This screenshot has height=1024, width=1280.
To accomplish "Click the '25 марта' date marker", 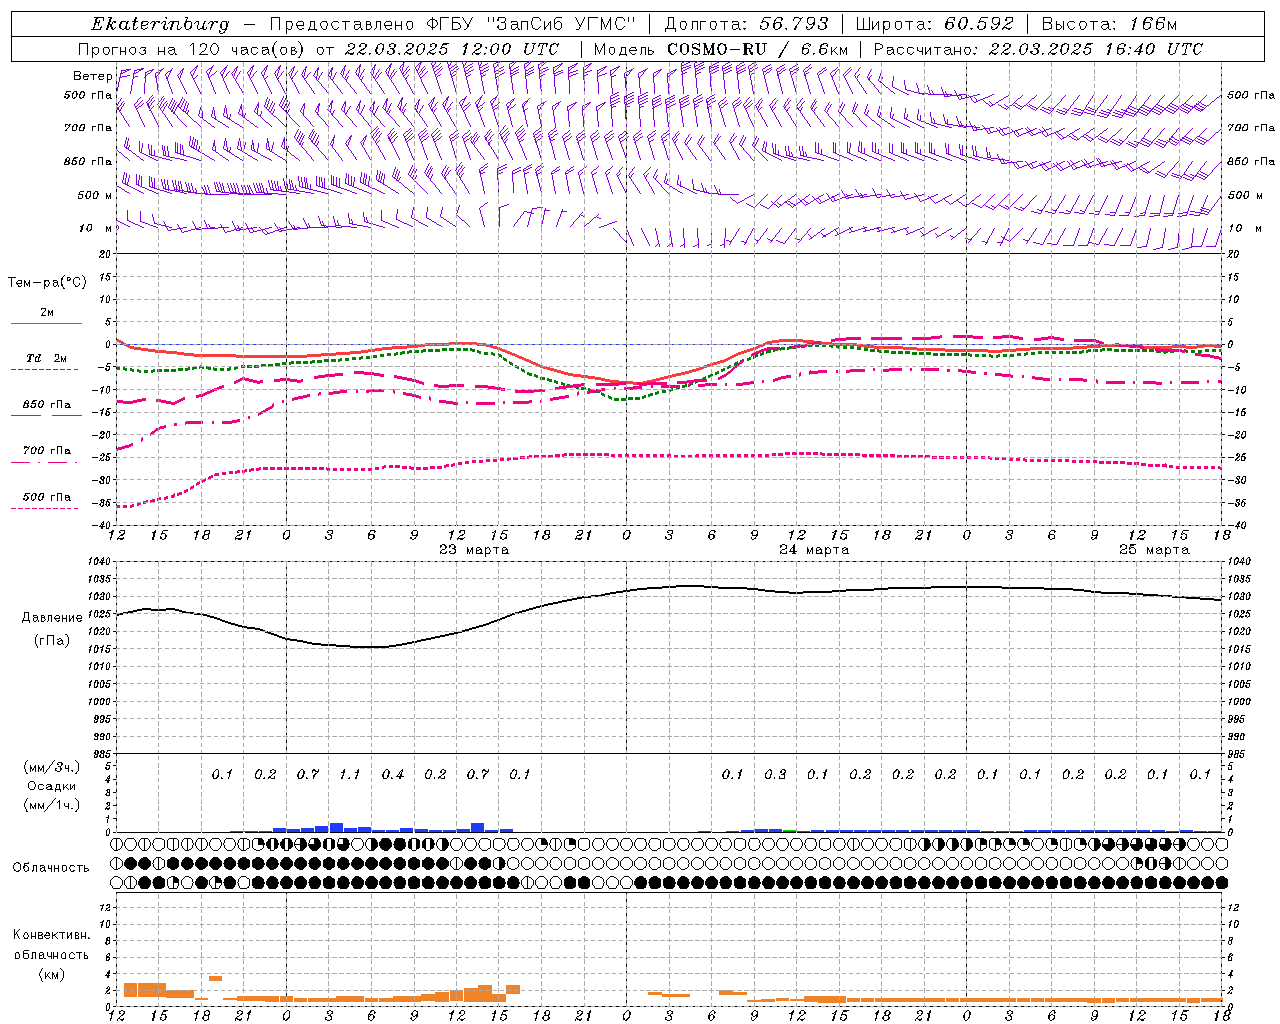I will click(1154, 550).
